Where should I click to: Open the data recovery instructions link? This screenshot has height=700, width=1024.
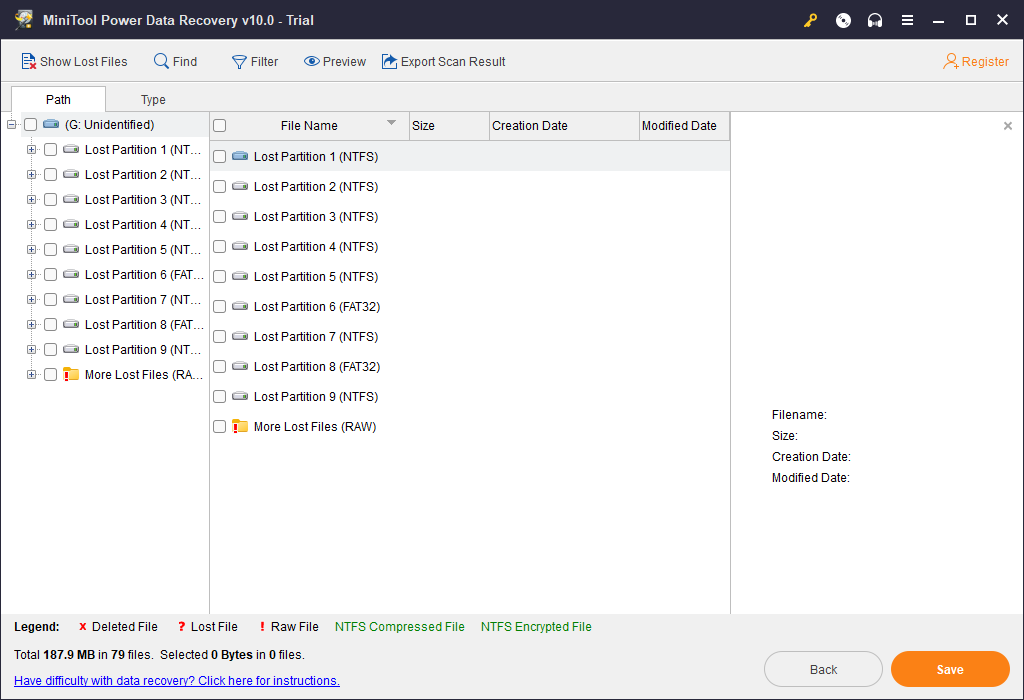coord(177,681)
